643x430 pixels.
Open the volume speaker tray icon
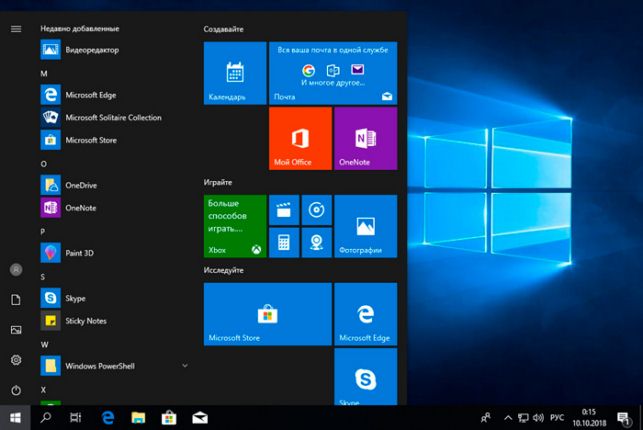point(538,418)
